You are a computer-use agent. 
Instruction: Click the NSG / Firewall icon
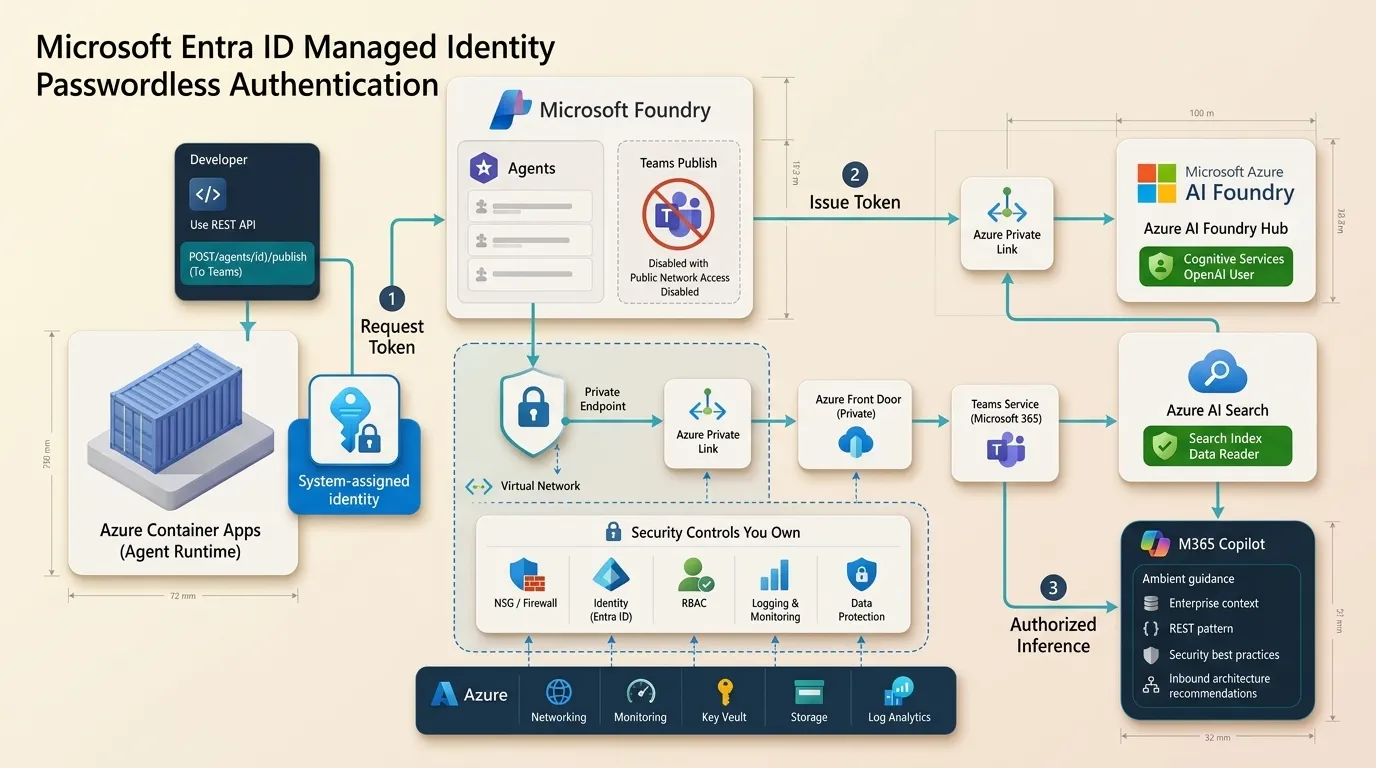tap(526, 576)
